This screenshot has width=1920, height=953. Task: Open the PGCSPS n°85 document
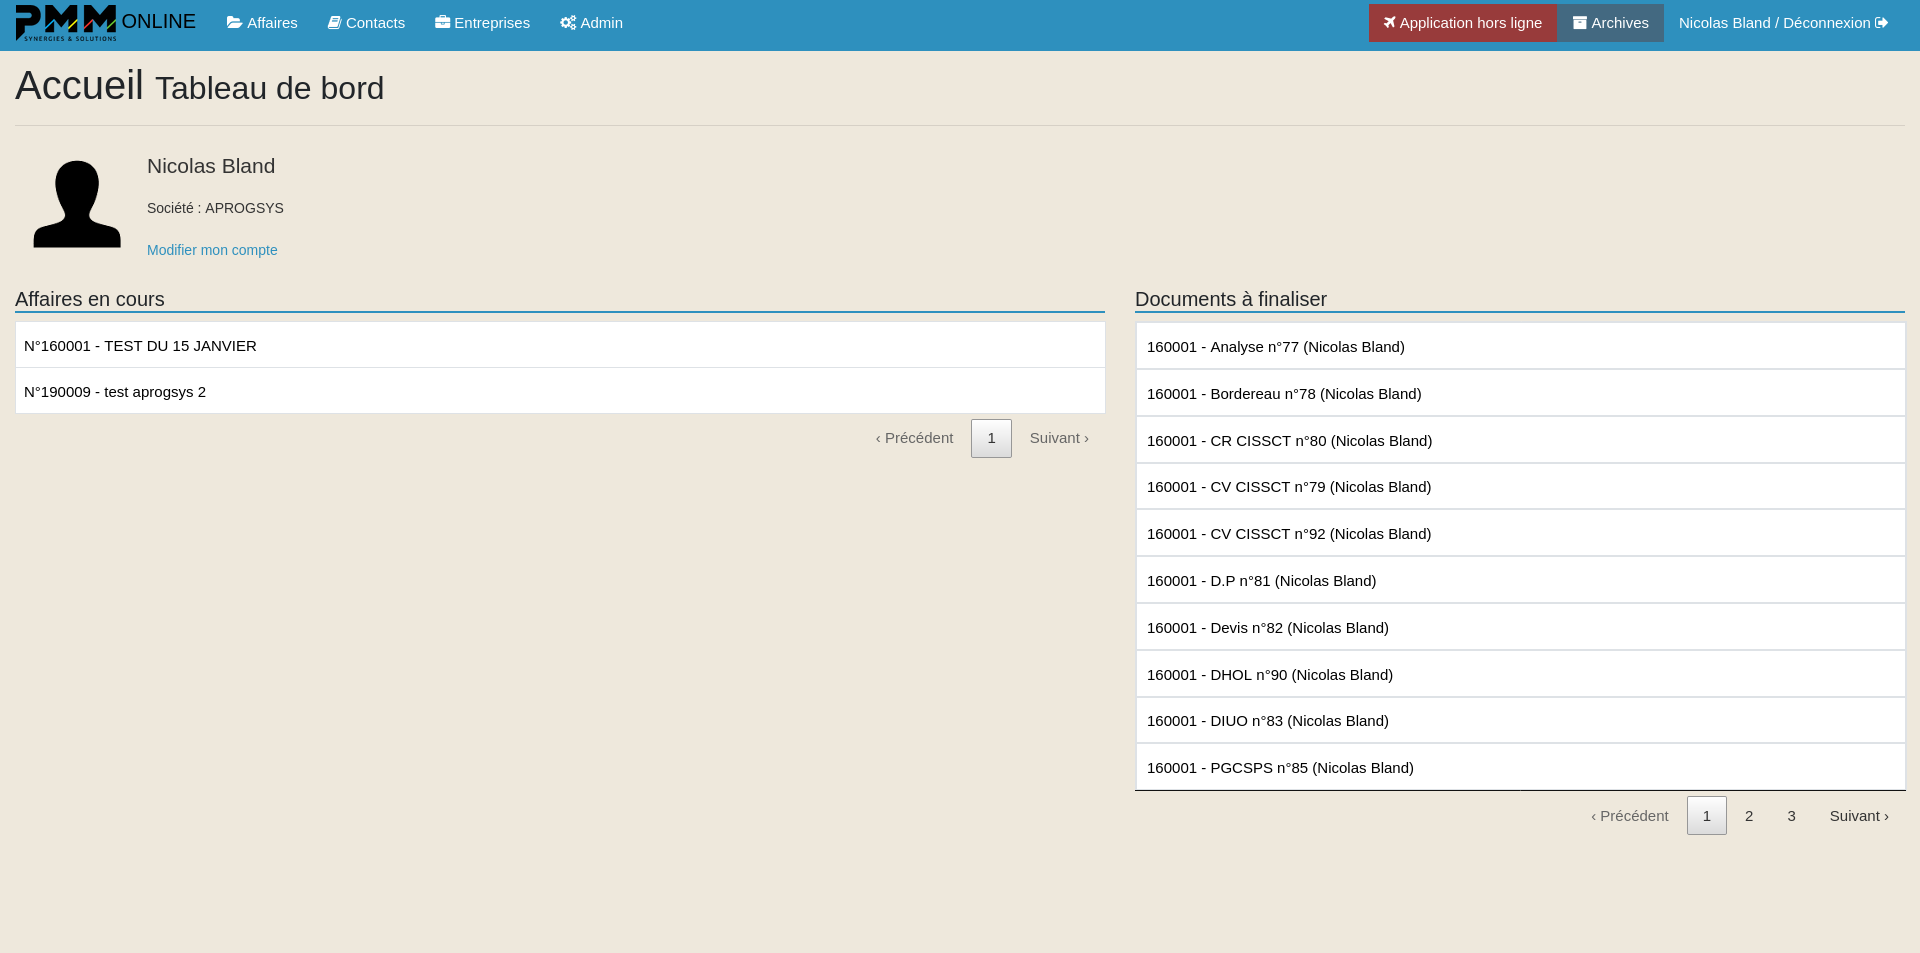[x=1280, y=768]
